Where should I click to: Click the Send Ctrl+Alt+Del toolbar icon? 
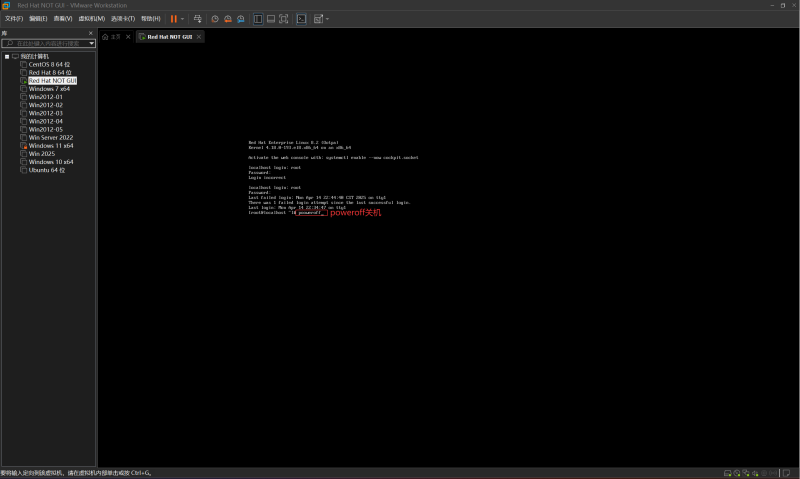(x=197, y=19)
